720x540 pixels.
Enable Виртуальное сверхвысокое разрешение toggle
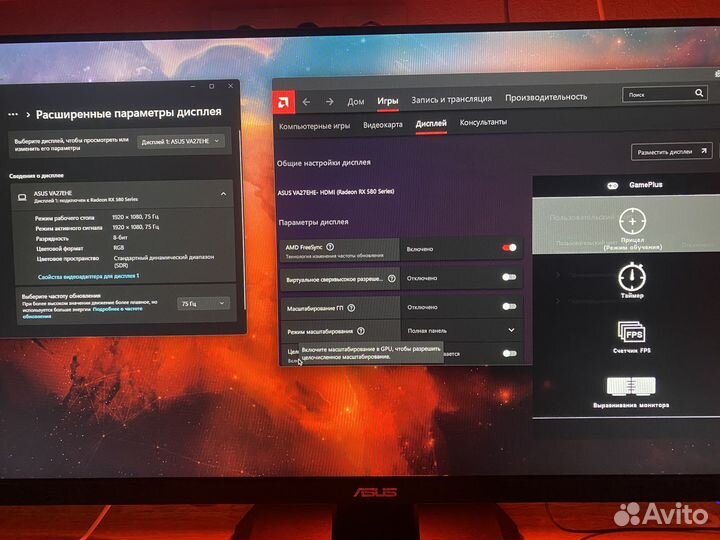(509, 277)
